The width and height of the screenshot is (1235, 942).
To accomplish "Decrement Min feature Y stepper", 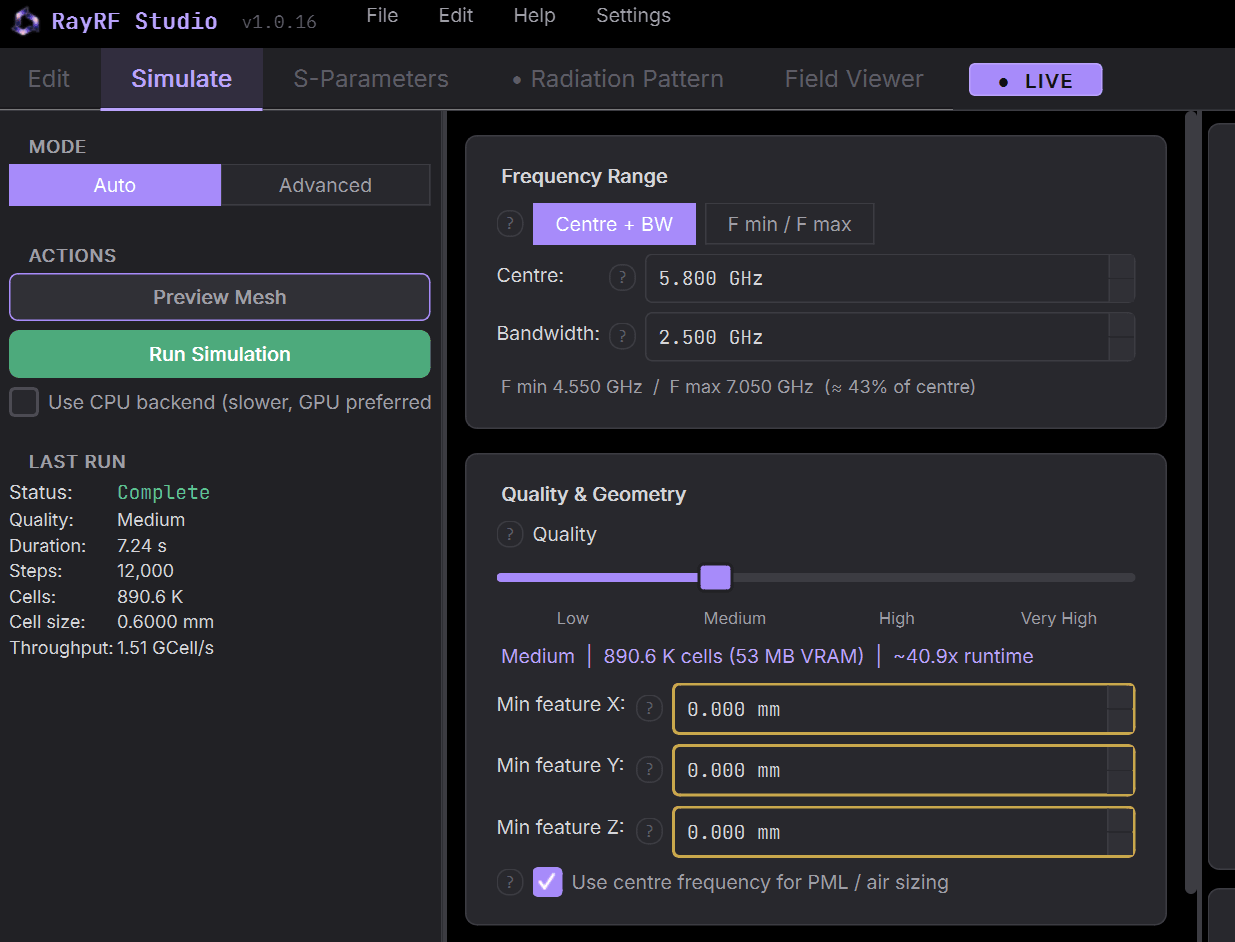I will (x=1120, y=782).
